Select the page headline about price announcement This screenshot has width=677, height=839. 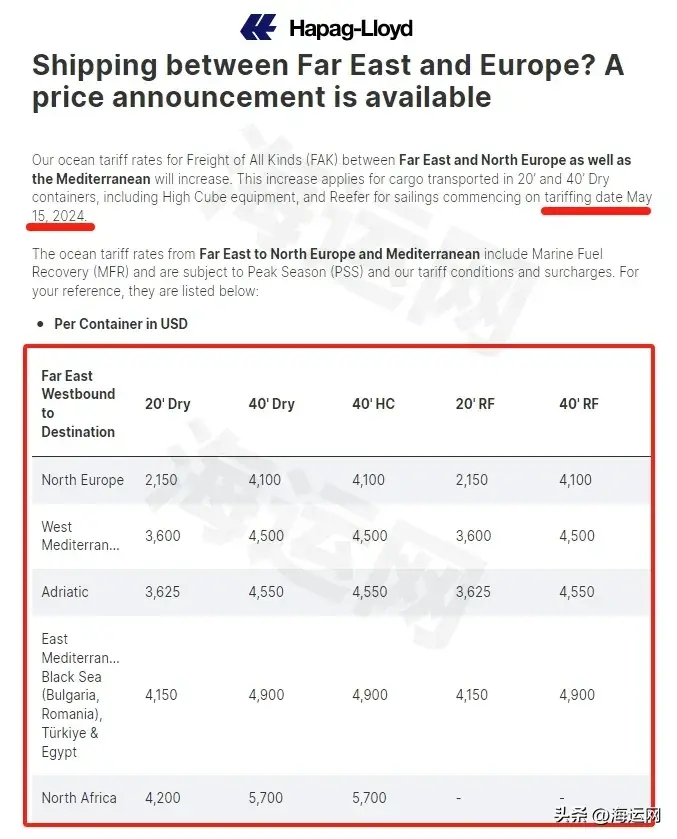point(328,81)
